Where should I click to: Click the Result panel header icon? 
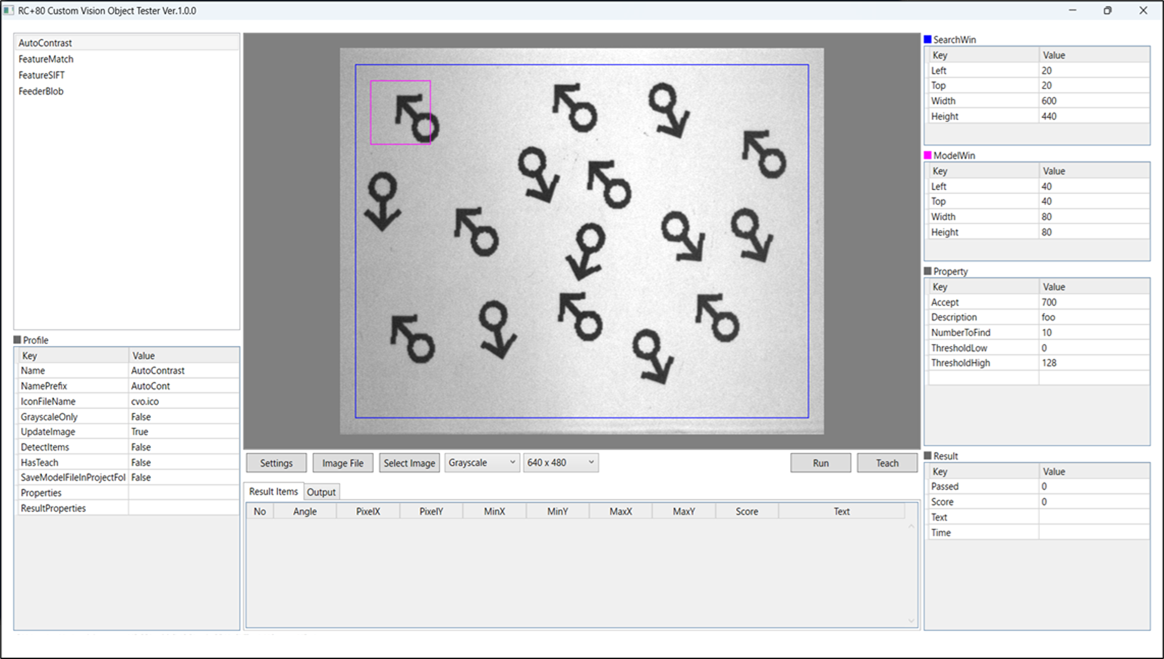928,456
